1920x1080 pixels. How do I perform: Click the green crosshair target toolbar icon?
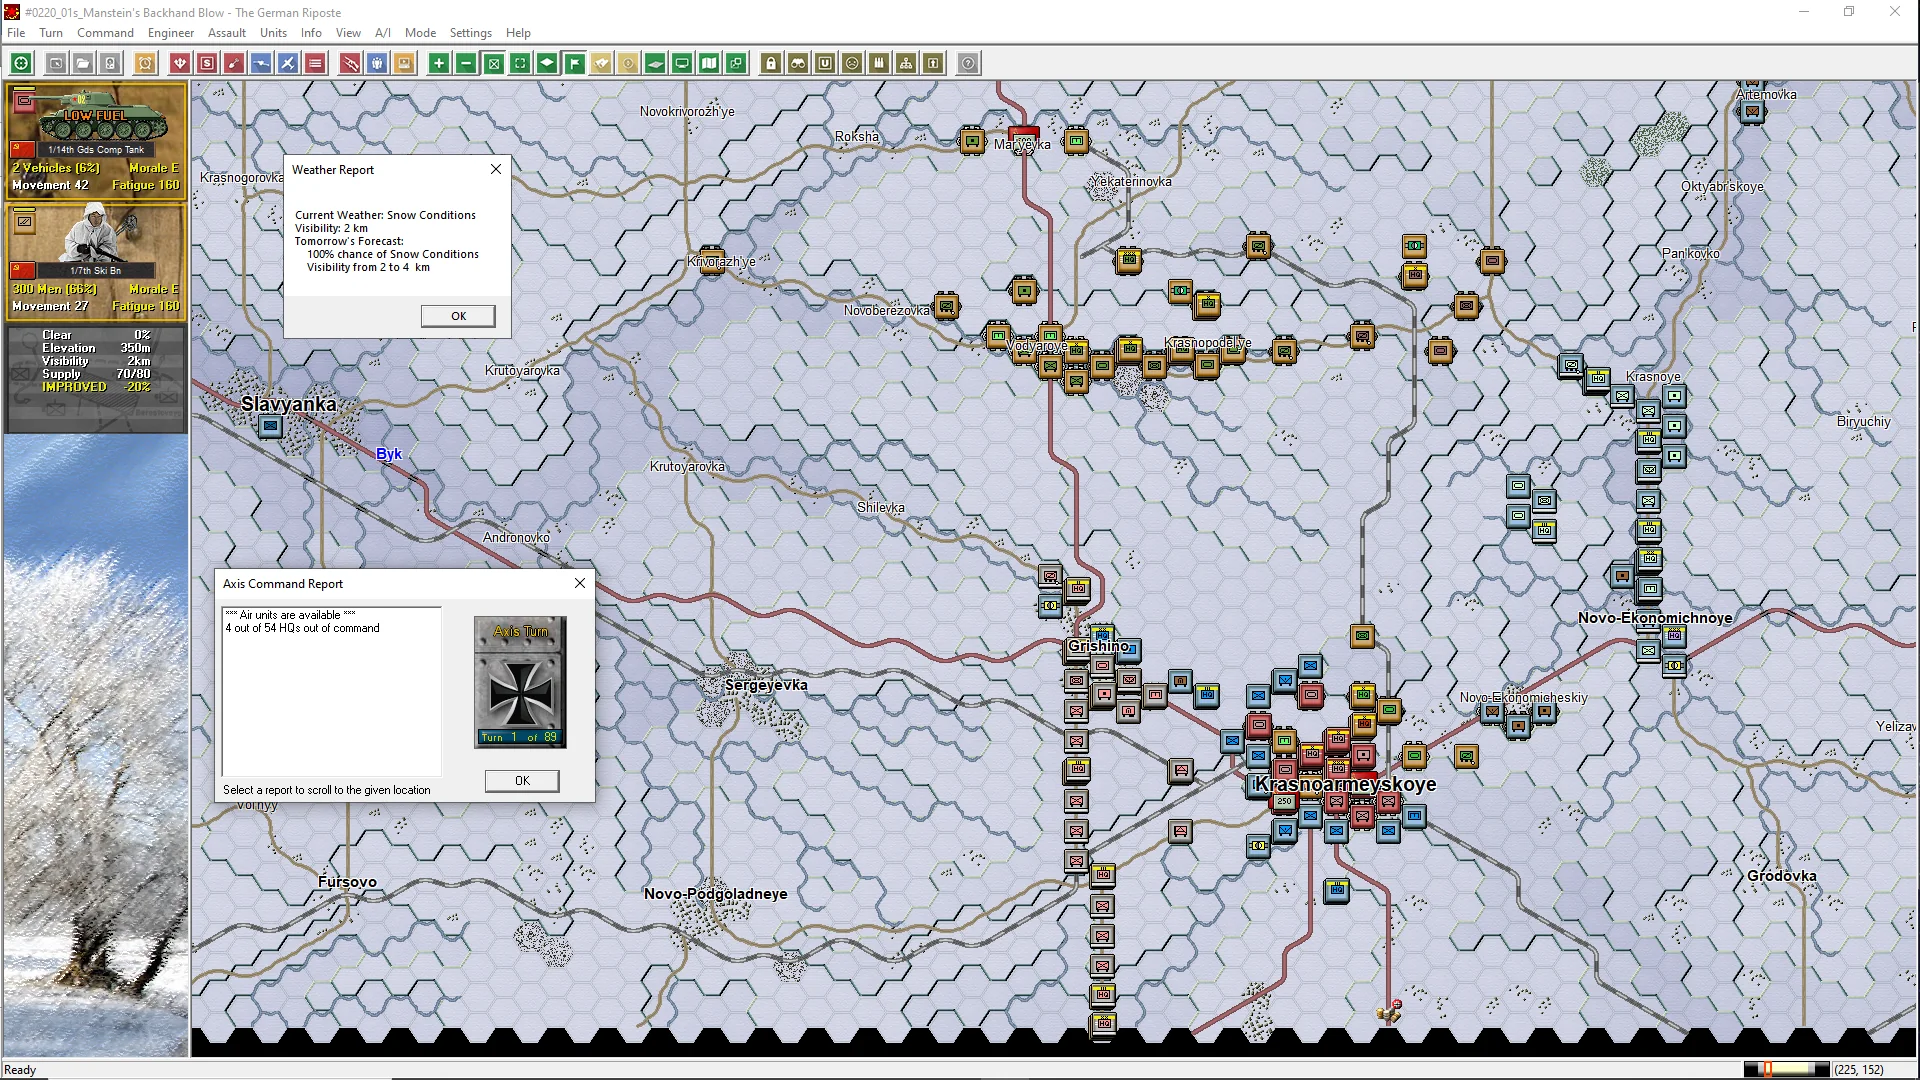[x=21, y=63]
